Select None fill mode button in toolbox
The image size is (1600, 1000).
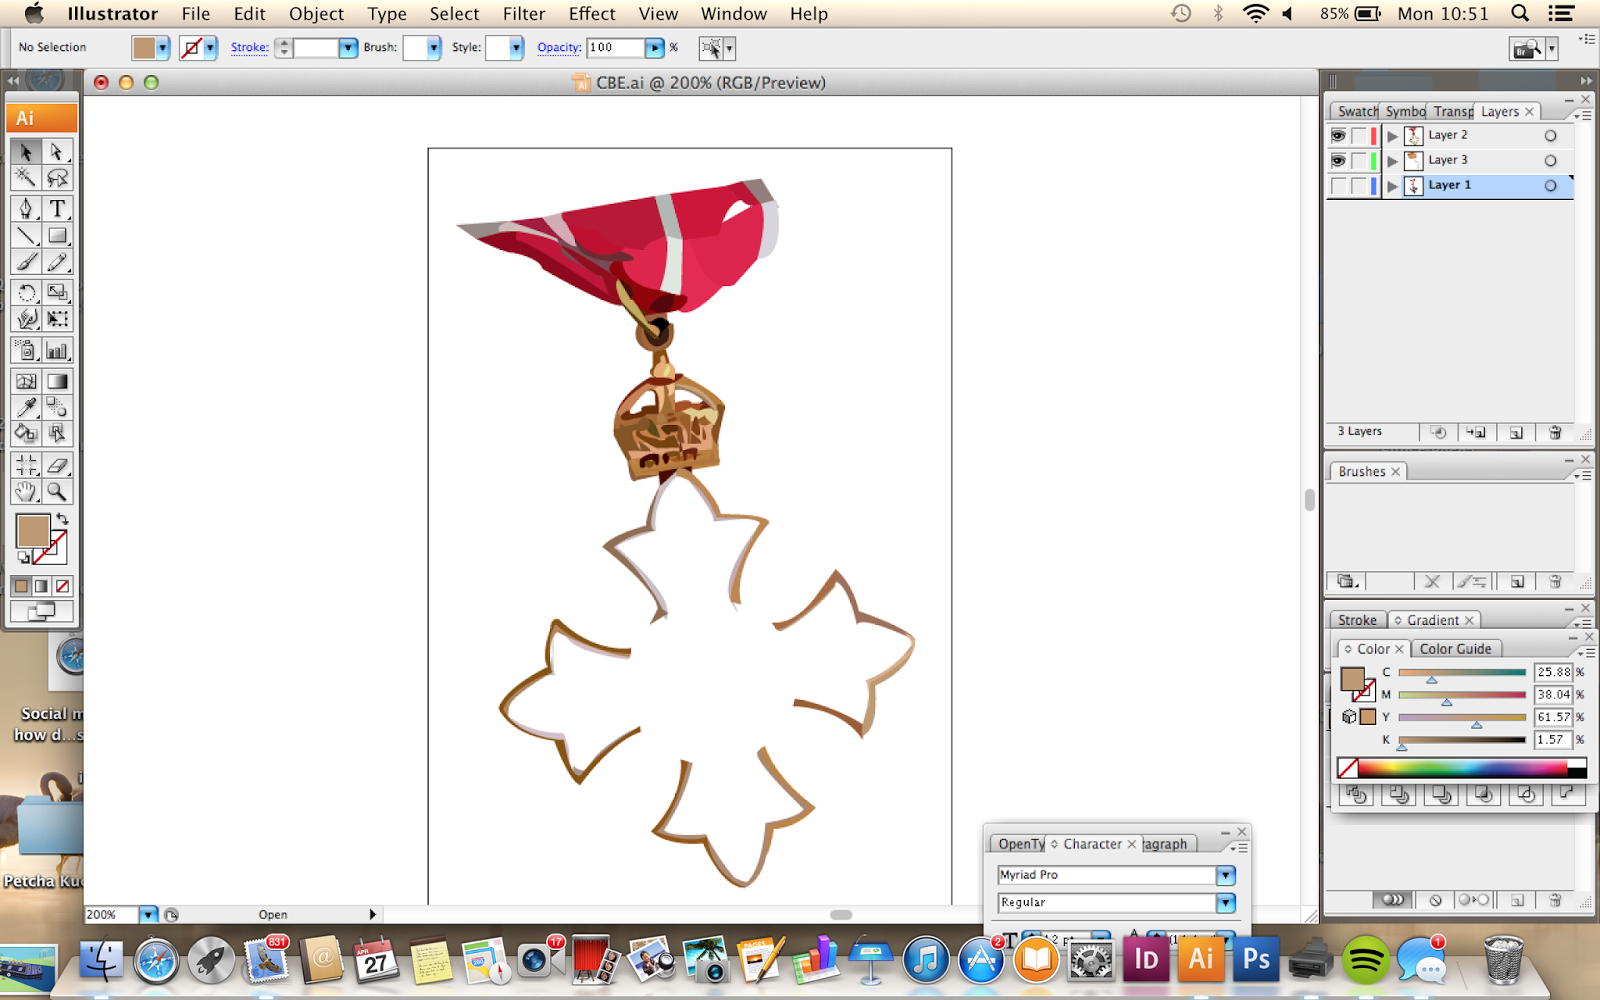tap(62, 586)
